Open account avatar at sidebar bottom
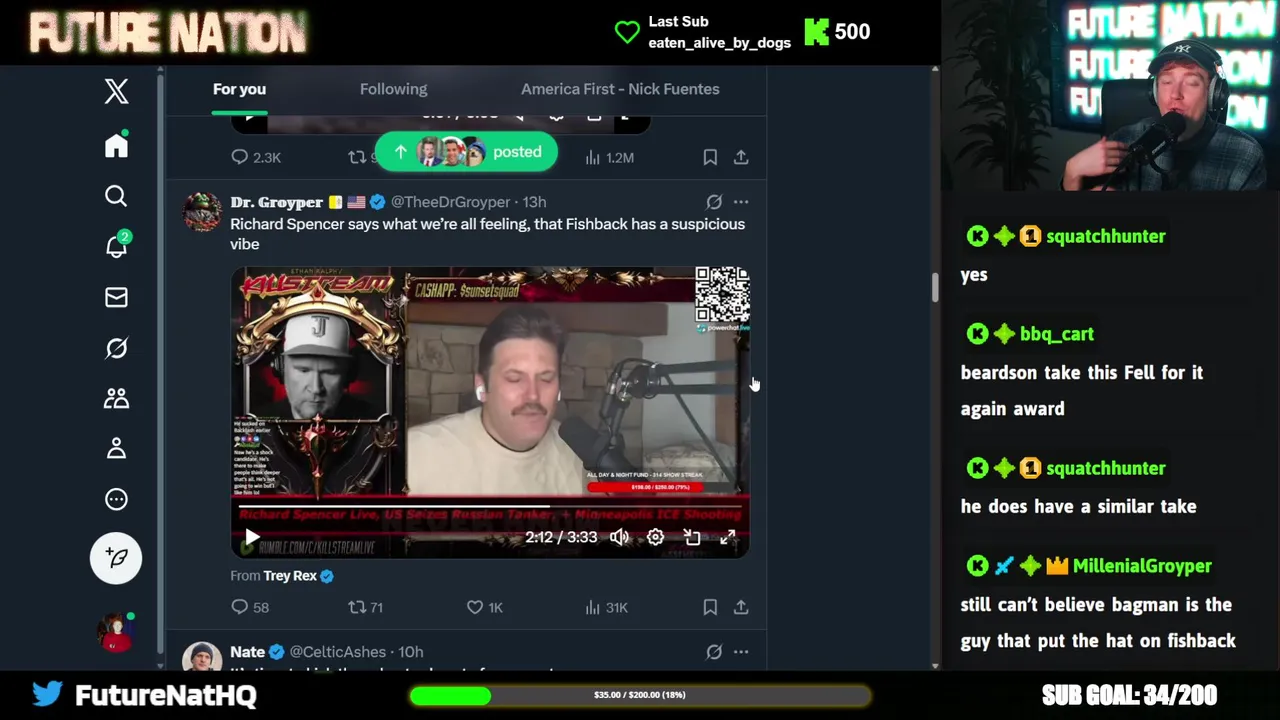Screen dimensions: 1280x720 116,632
